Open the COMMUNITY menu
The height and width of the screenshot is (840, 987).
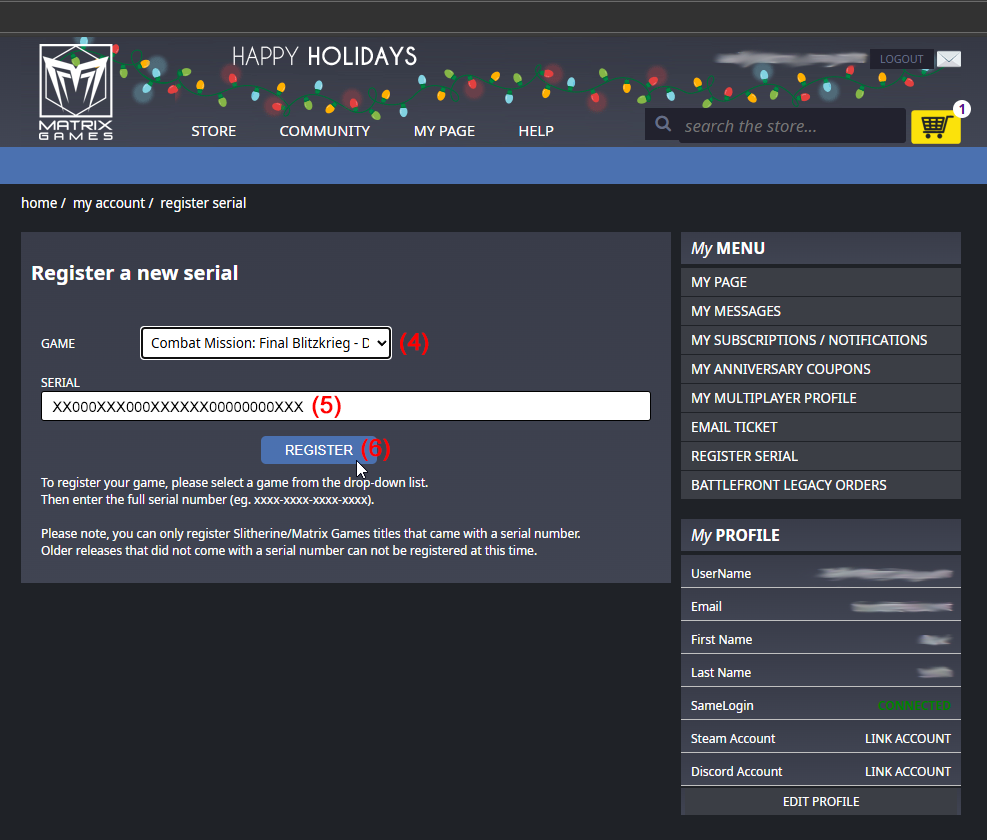coord(325,131)
